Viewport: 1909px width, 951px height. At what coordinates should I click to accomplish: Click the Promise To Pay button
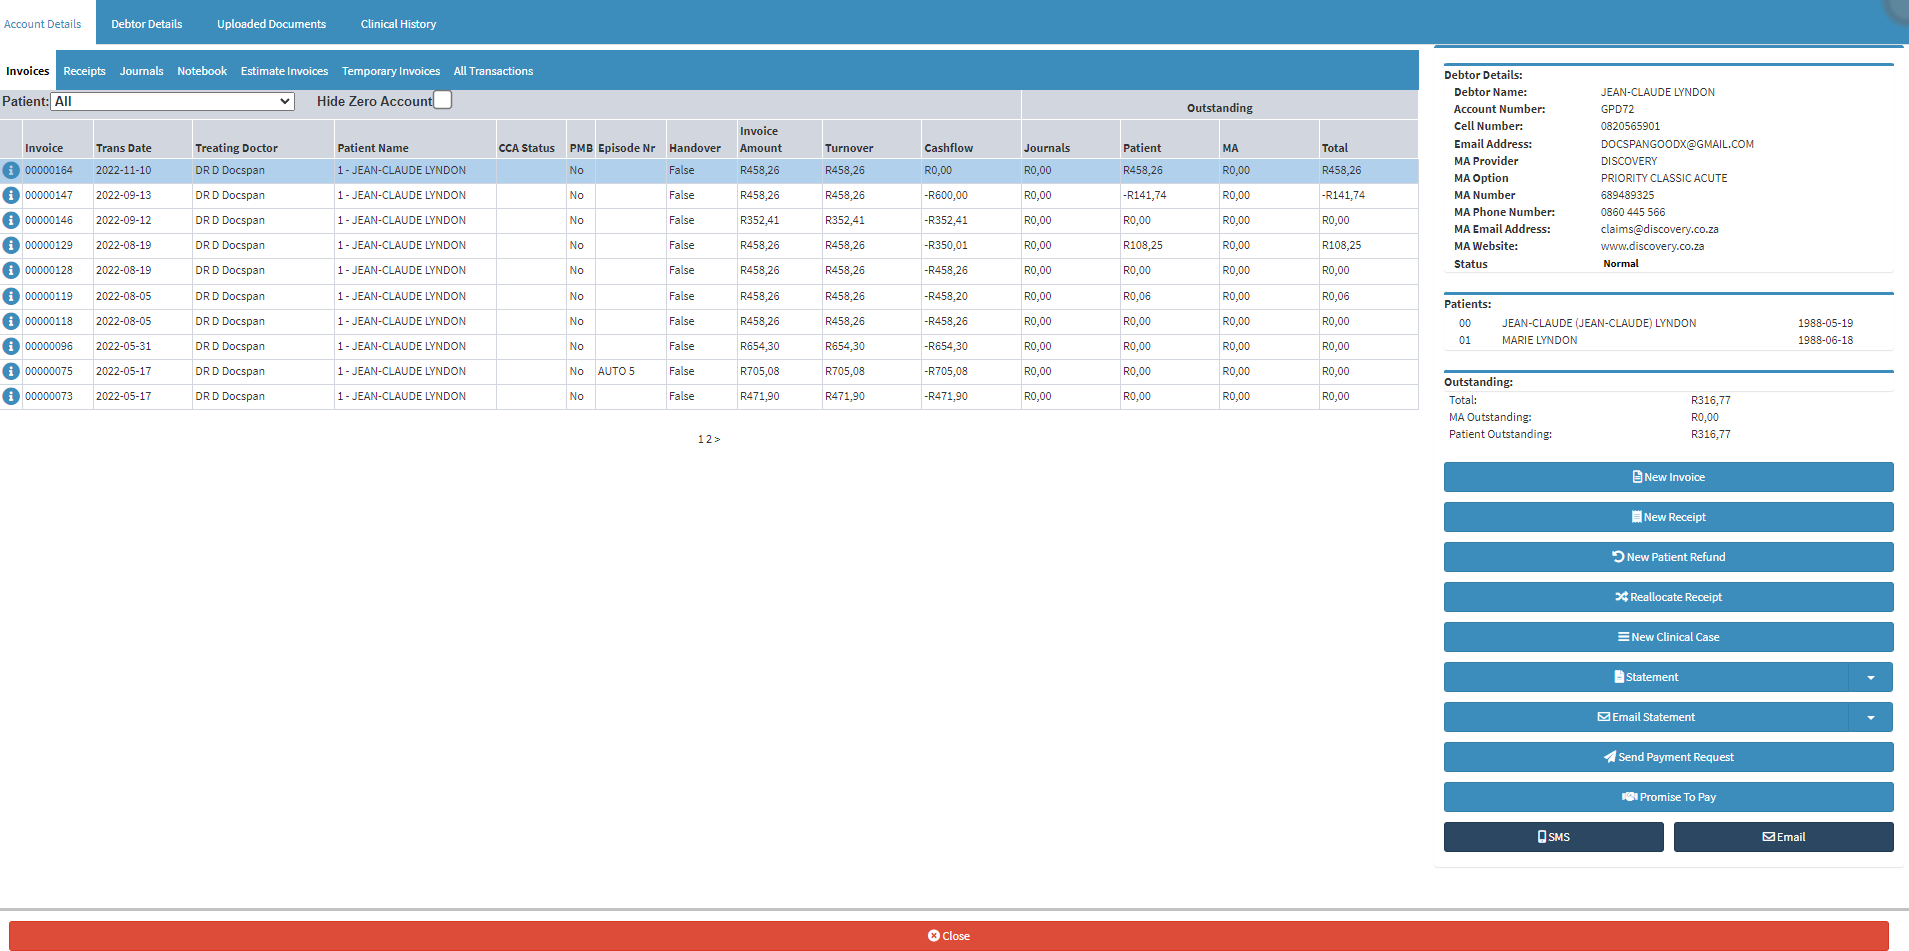tap(1668, 798)
